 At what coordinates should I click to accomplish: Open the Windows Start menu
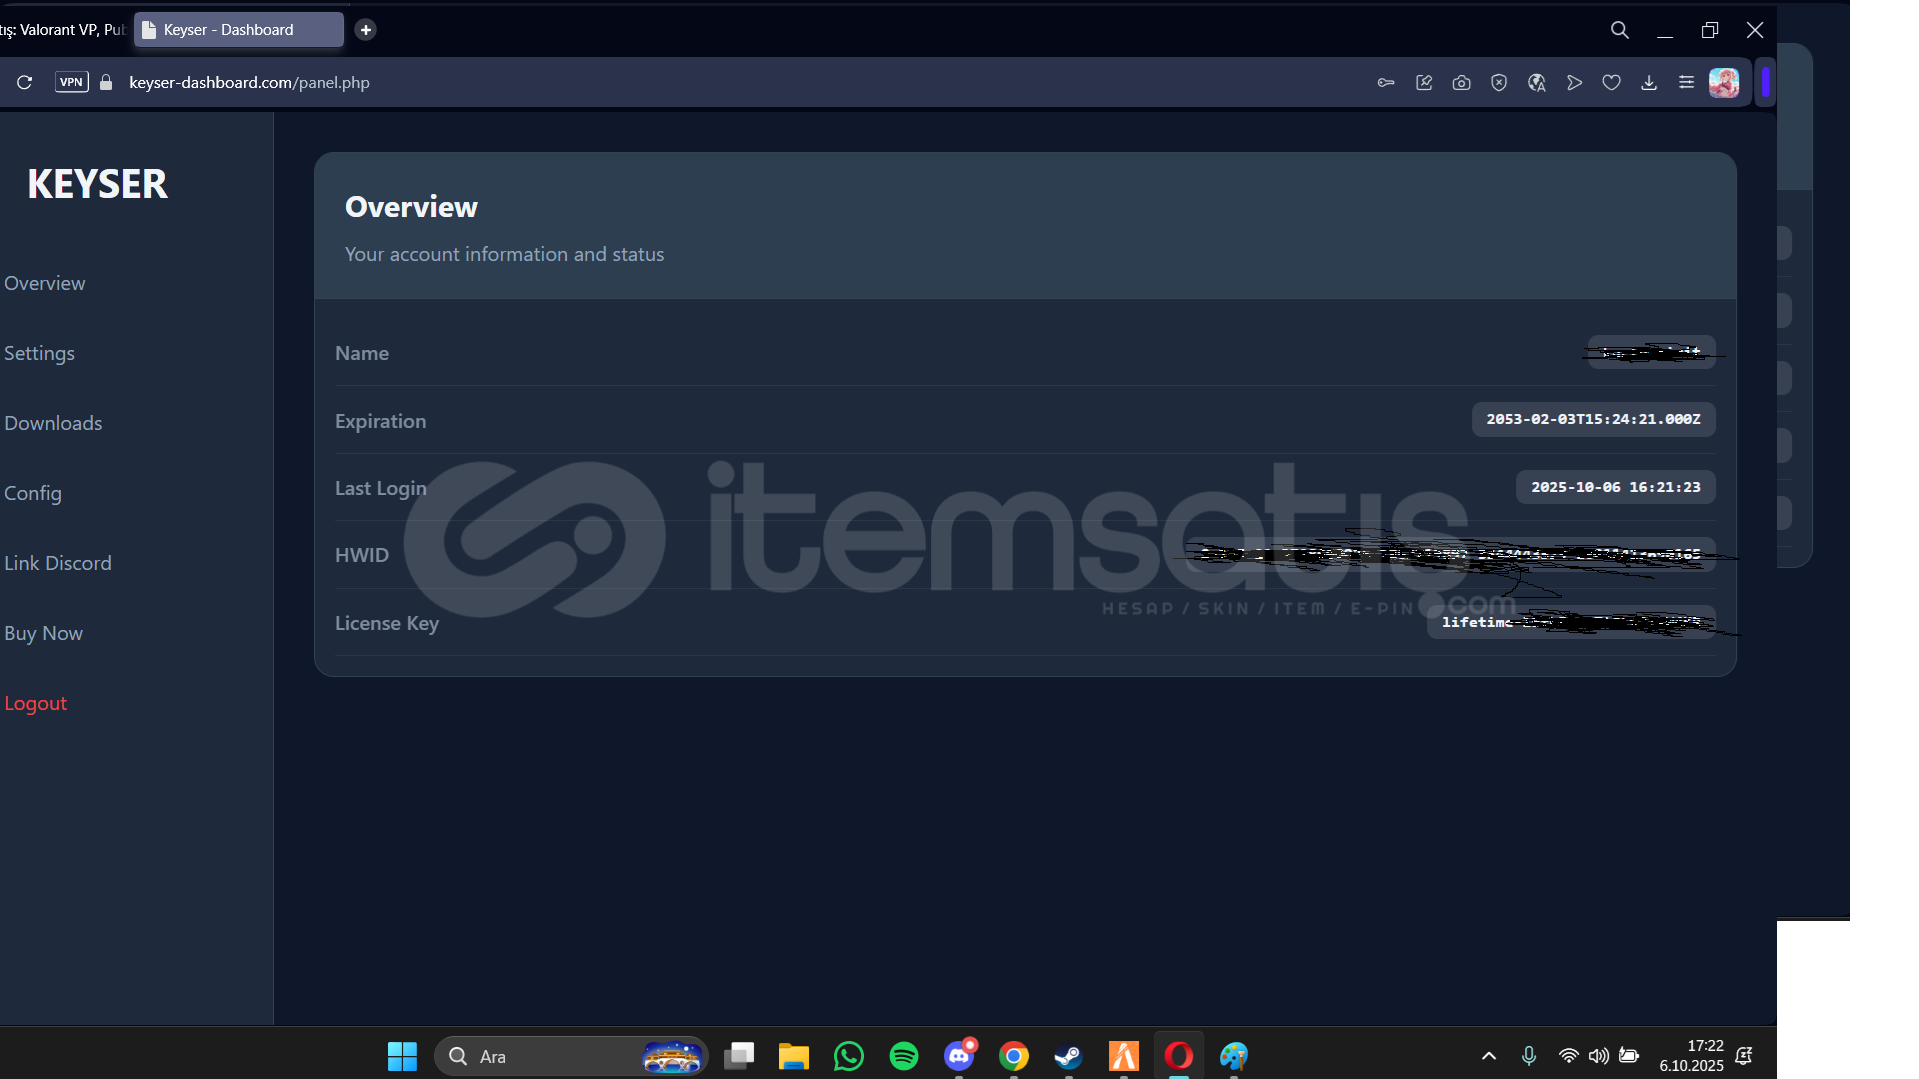click(402, 1056)
